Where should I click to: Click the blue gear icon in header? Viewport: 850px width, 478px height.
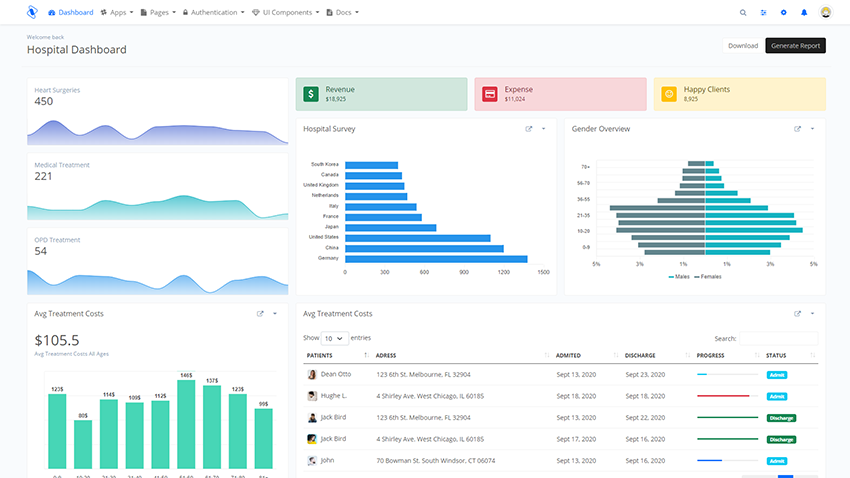tap(784, 13)
